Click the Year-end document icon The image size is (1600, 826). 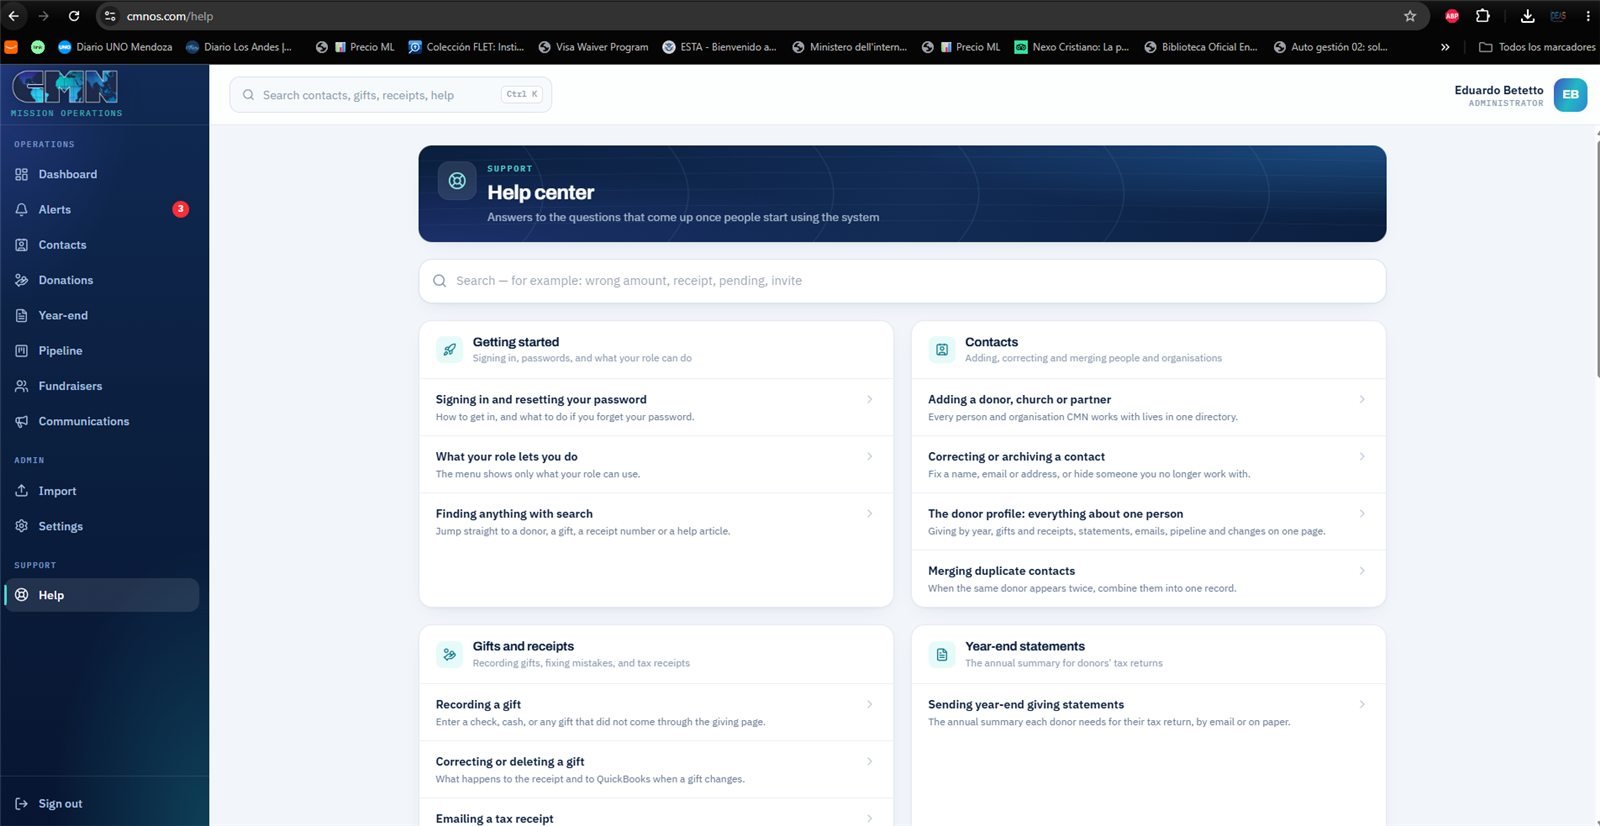(x=22, y=315)
